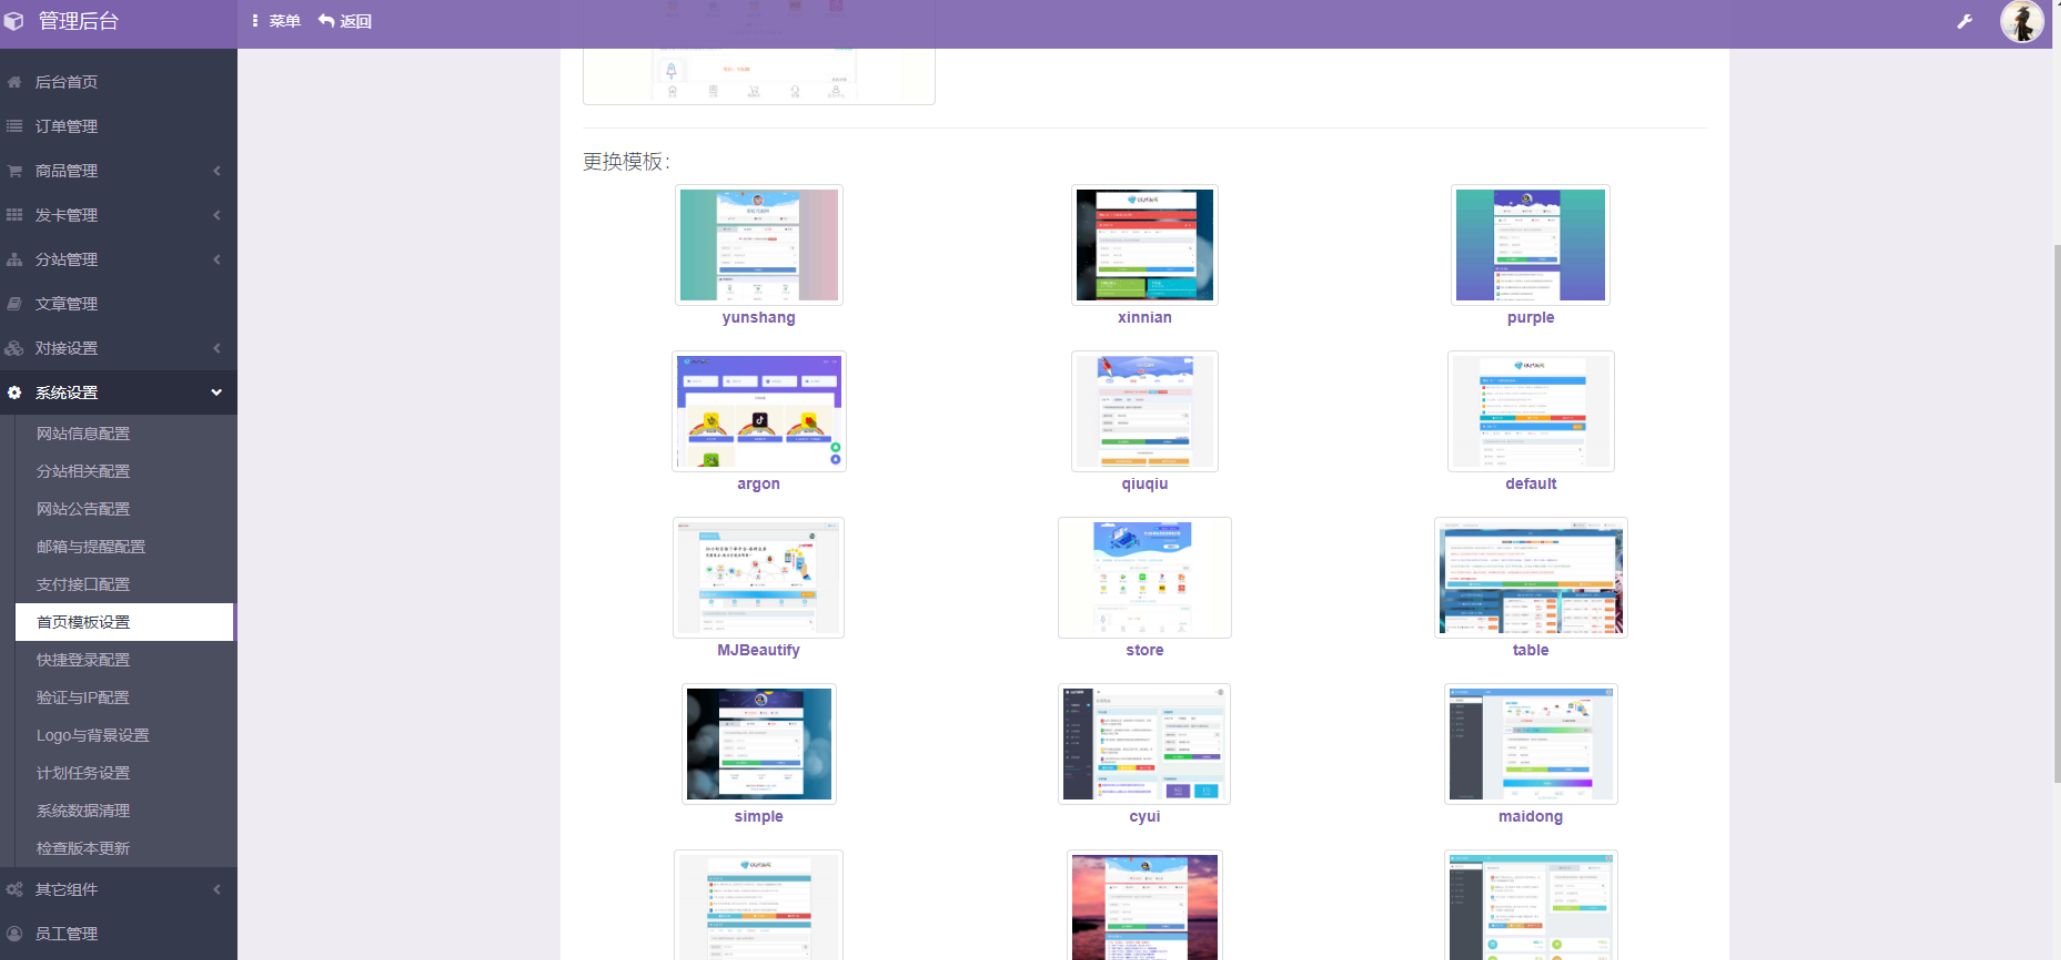The height and width of the screenshot is (960, 2061).
Task: Click the share icon beside 对接设置
Action: (x=13, y=348)
